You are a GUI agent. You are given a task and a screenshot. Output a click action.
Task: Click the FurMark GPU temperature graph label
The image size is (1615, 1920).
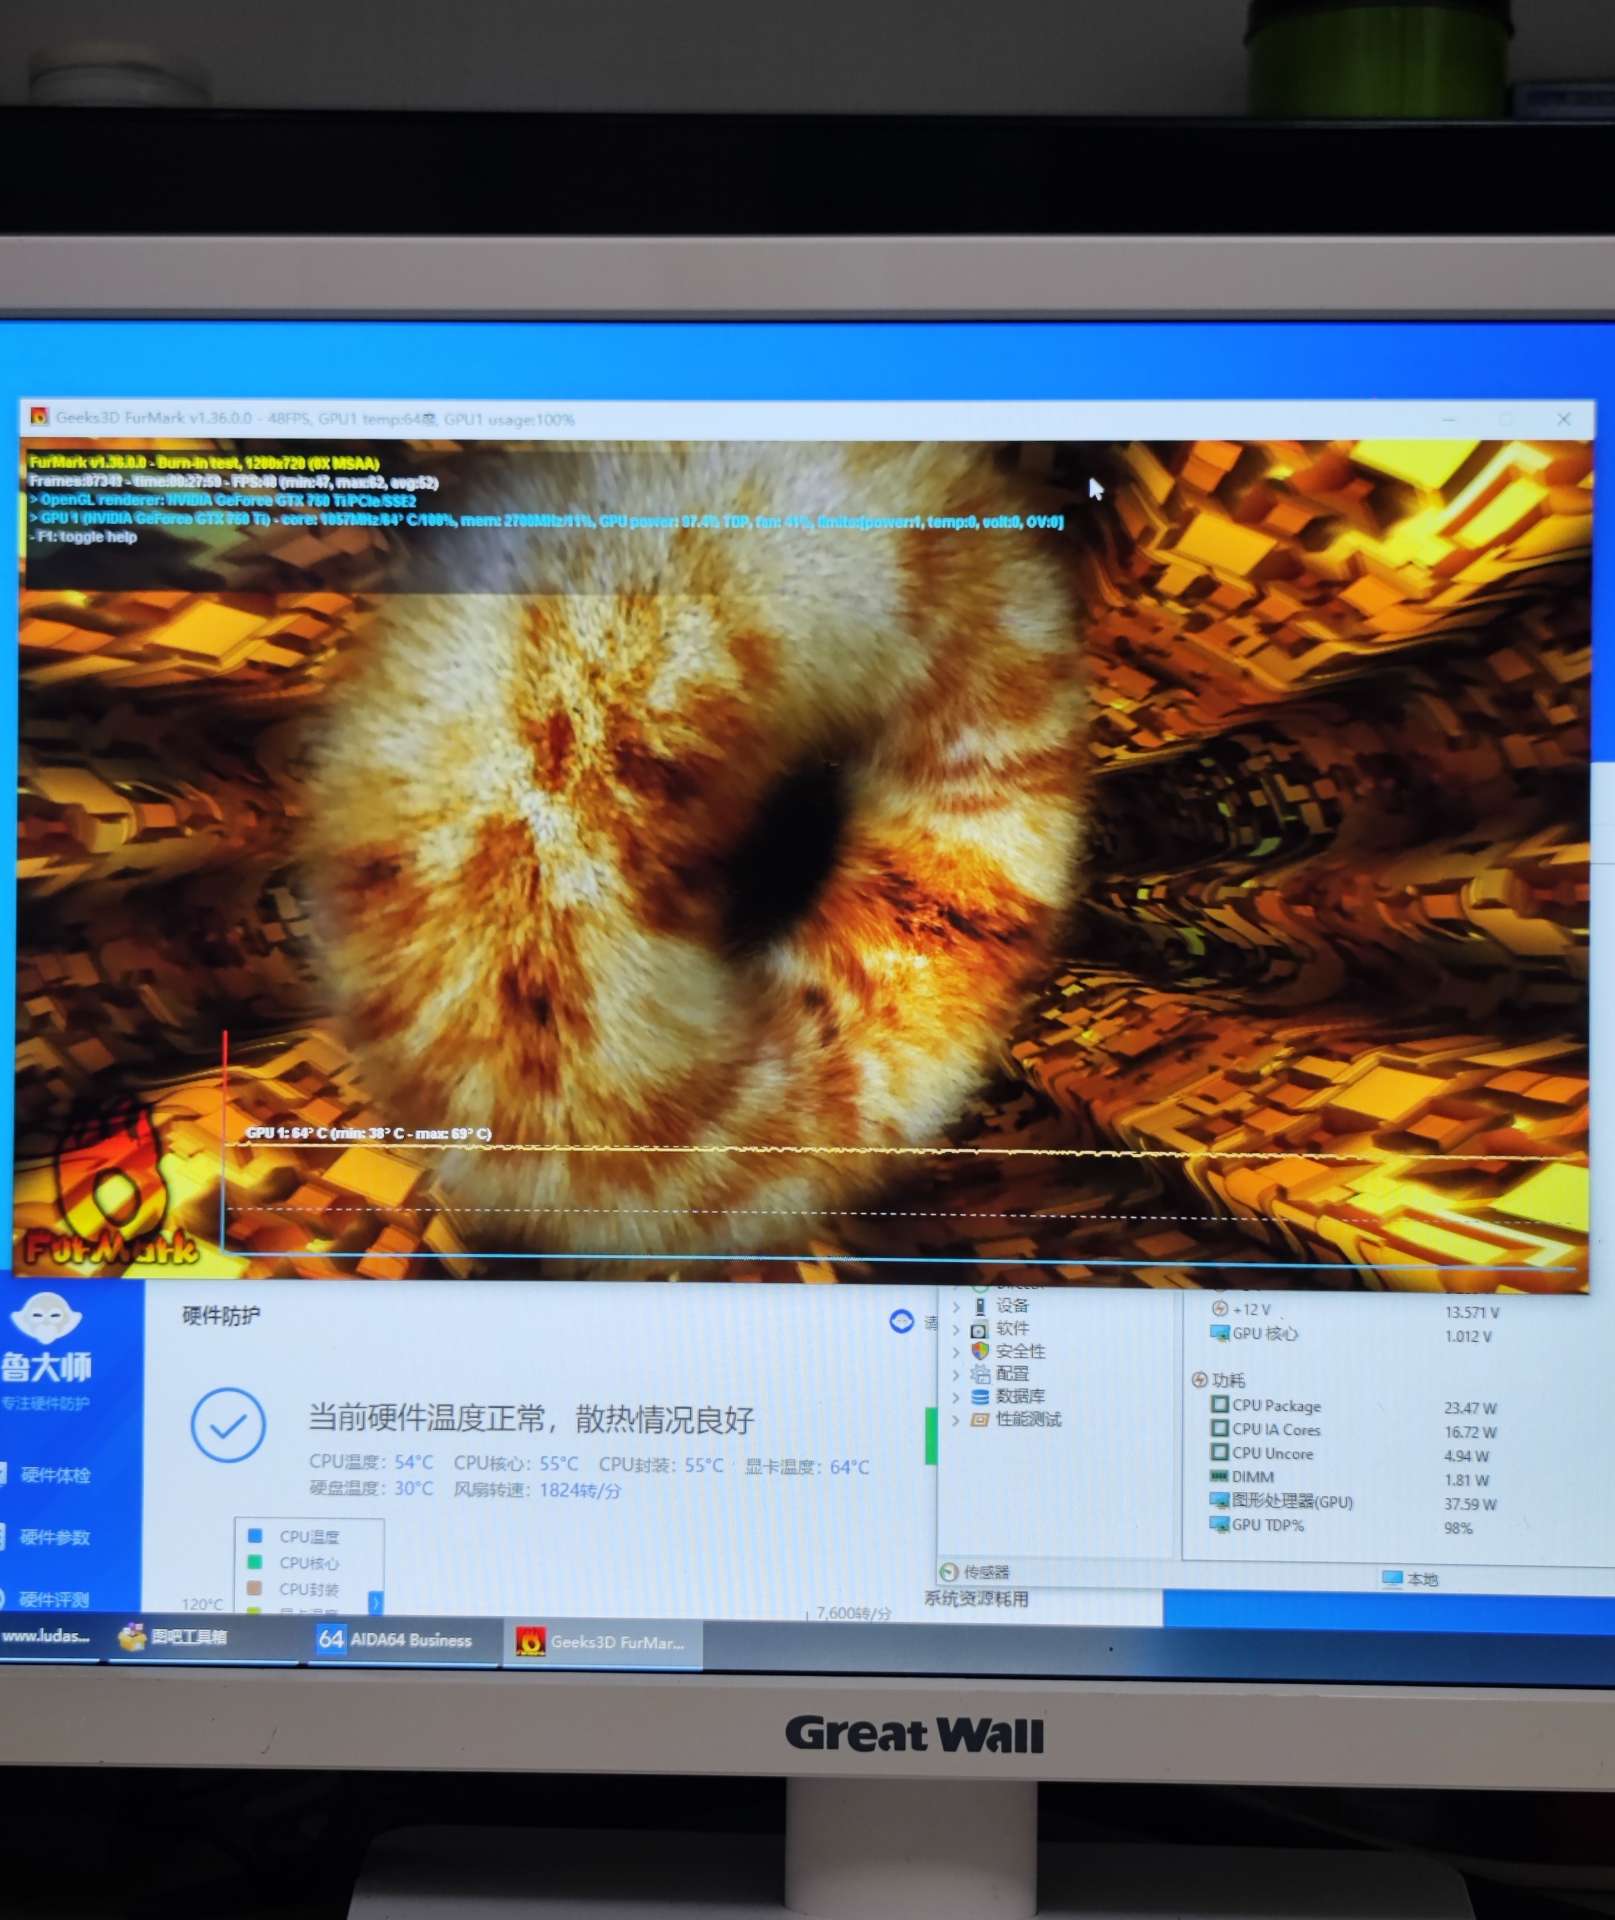pyautogui.click(x=369, y=1133)
